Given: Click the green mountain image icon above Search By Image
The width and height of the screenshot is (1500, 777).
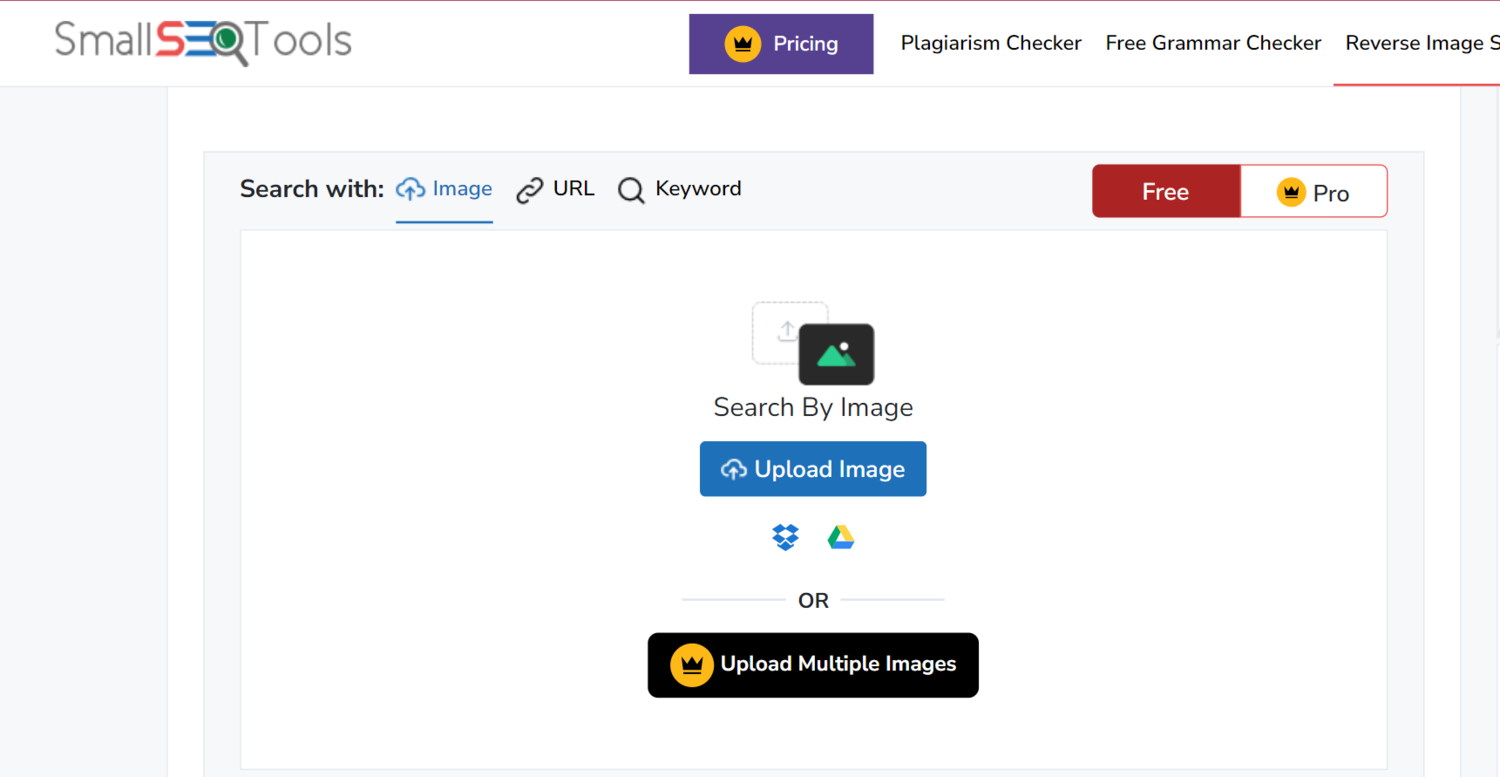Looking at the screenshot, I should point(837,353).
